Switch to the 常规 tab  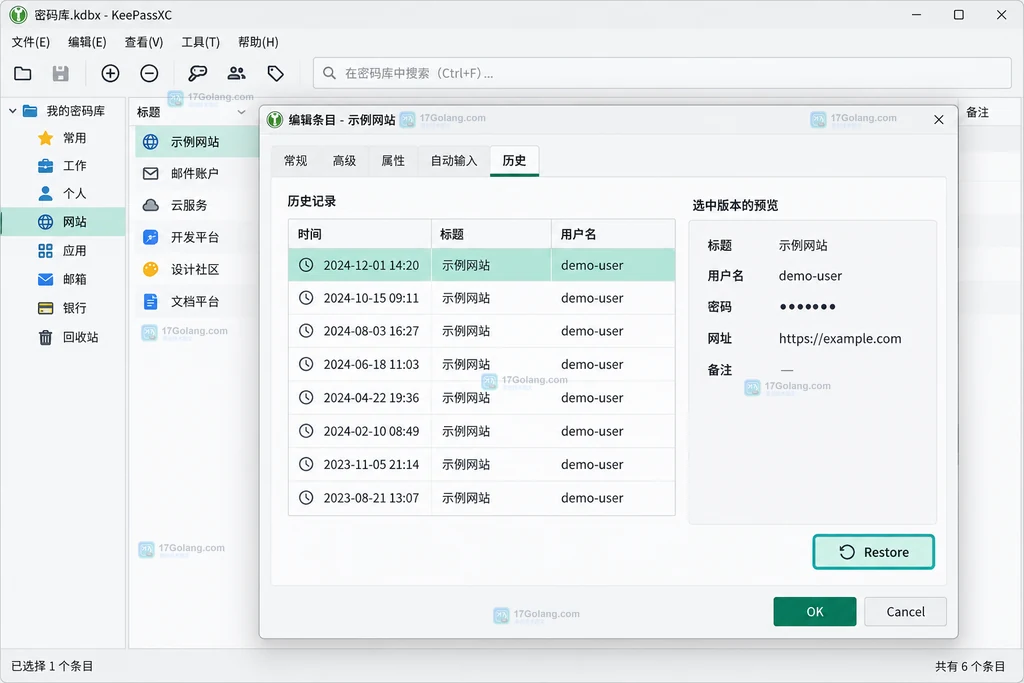pyautogui.click(x=296, y=161)
